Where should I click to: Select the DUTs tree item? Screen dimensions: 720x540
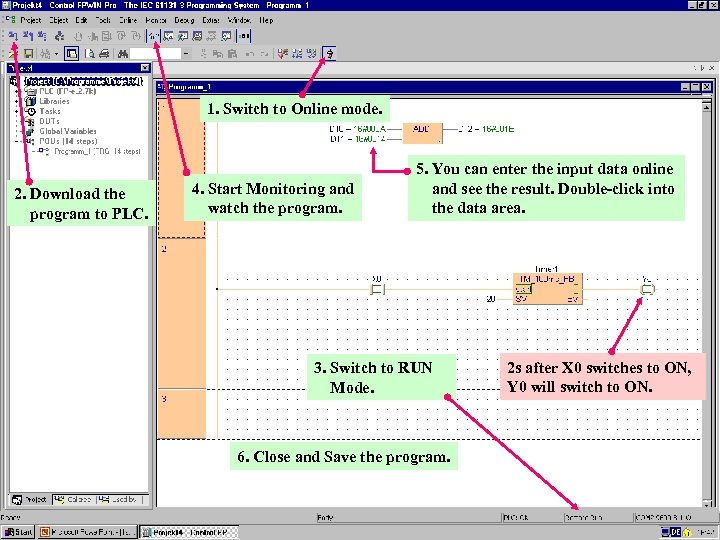(49, 121)
